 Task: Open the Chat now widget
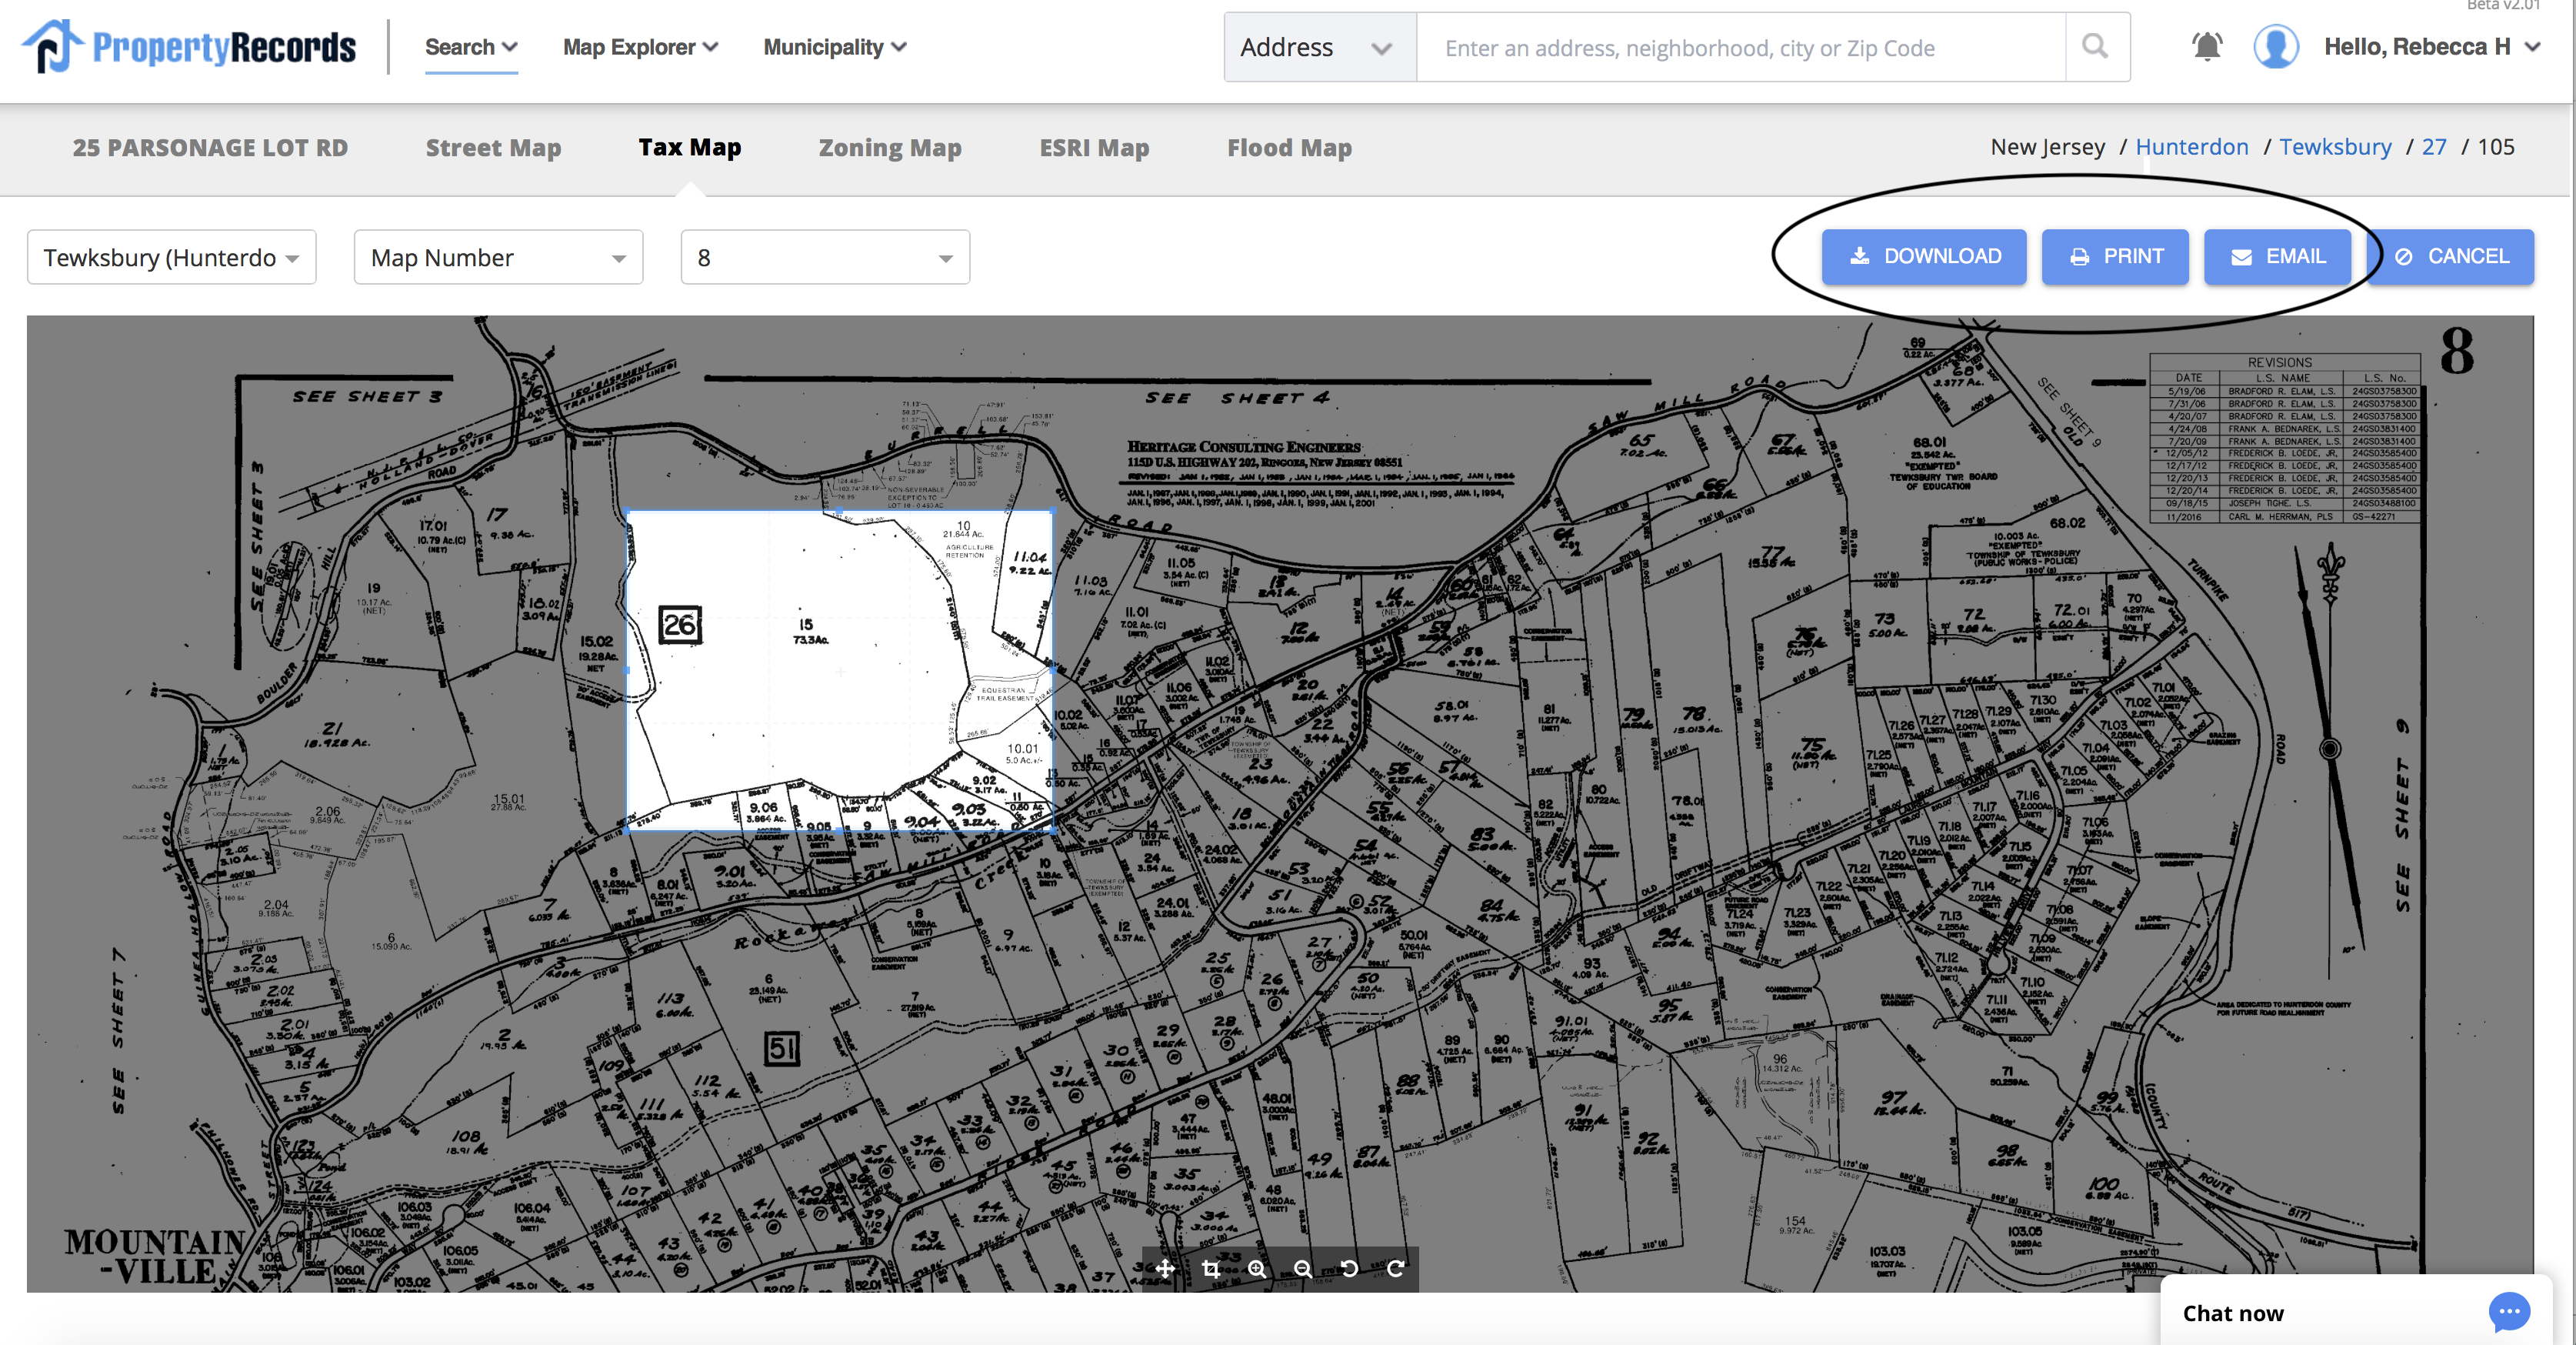coord(2356,1311)
